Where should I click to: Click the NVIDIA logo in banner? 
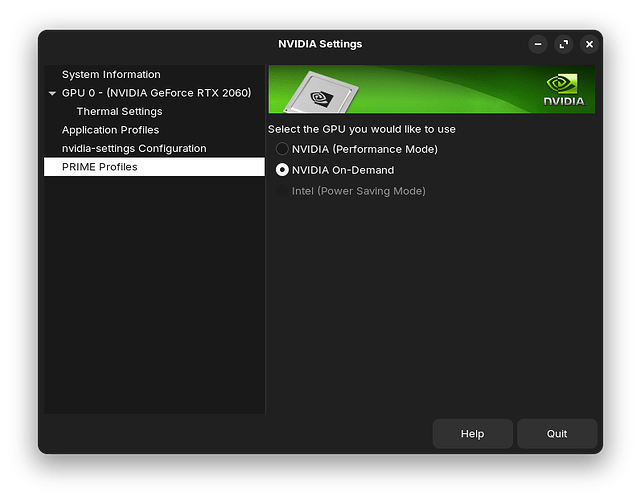tap(564, 90)
